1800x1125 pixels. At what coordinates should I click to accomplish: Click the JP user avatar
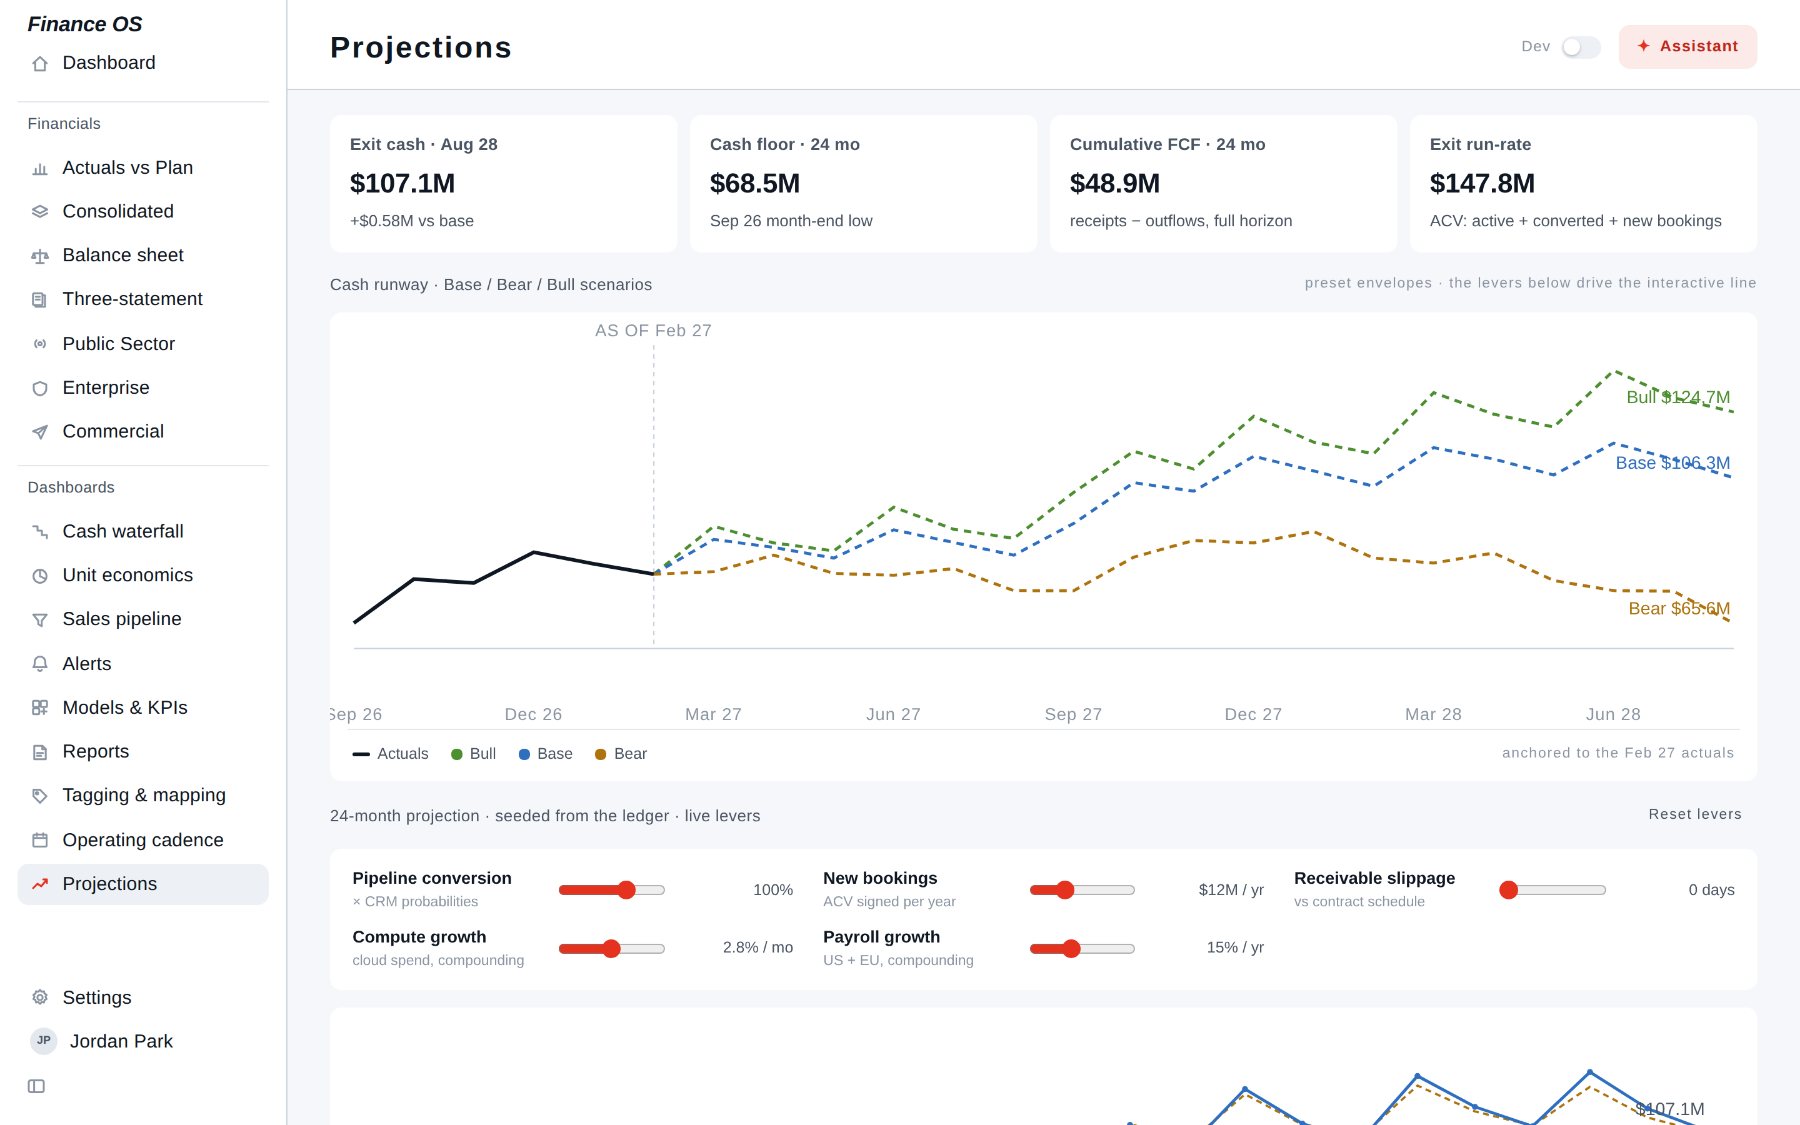pos(43,1041)
